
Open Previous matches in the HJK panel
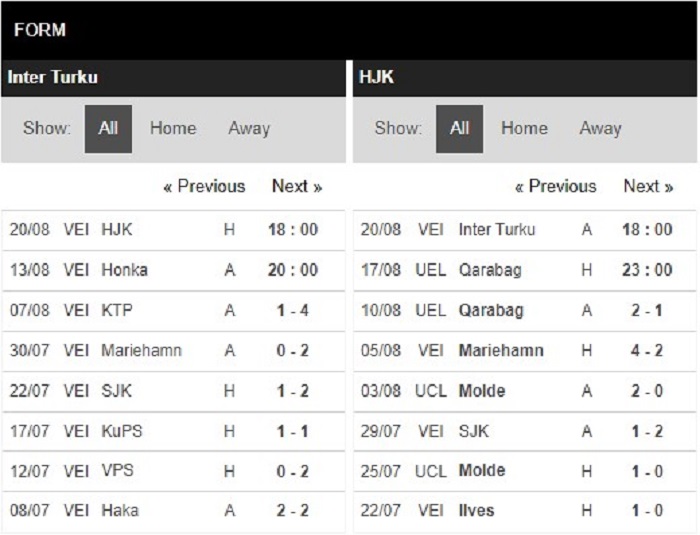pos(555,186)
